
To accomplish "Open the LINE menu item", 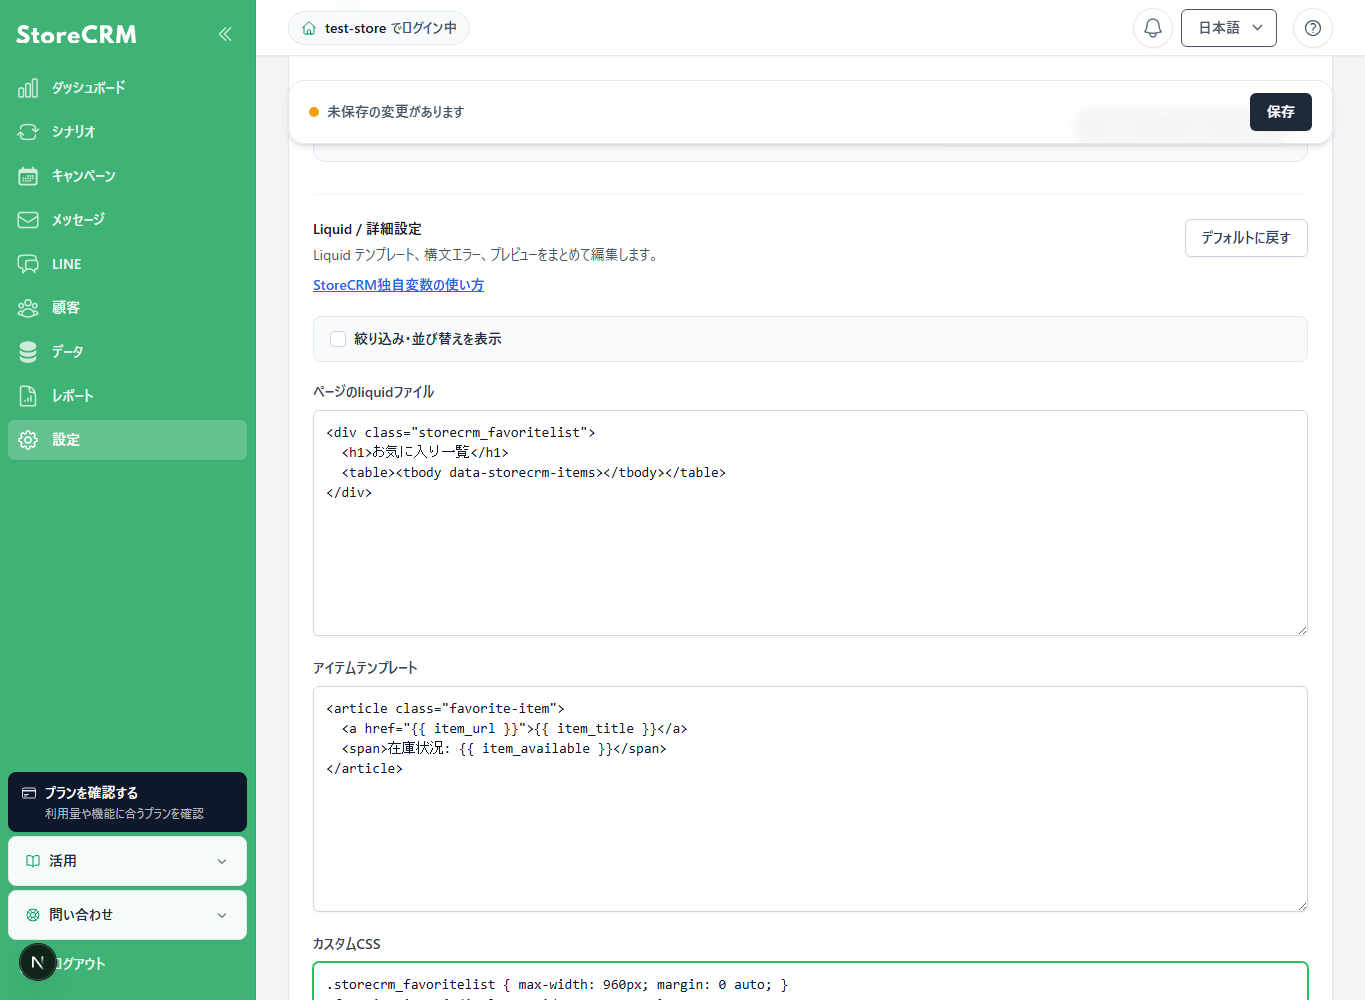I will [127, 264].
